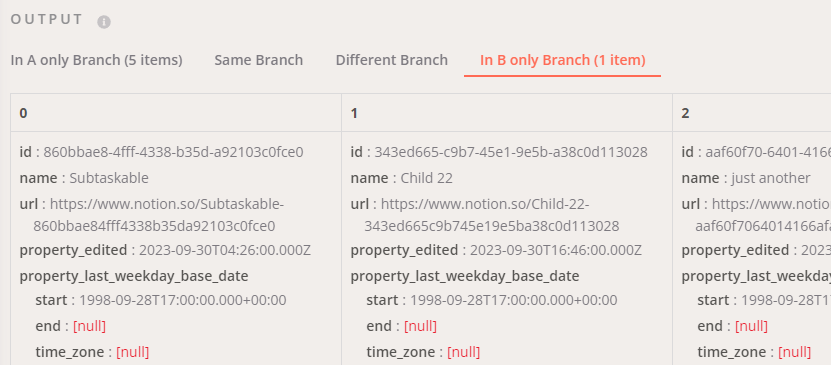Click column header 2
This screenshot has width=831, height=365.
(752, 113)
